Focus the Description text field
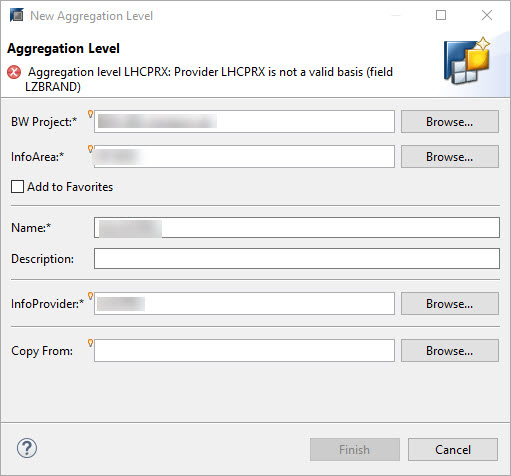The width and height of the screenshot is (511, 476). pyautogui.click(x=297, y=258)
